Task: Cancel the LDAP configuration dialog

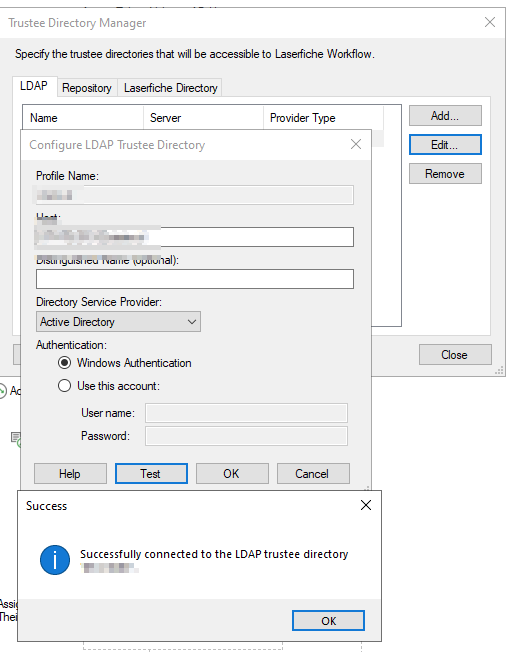Action: 313,474
